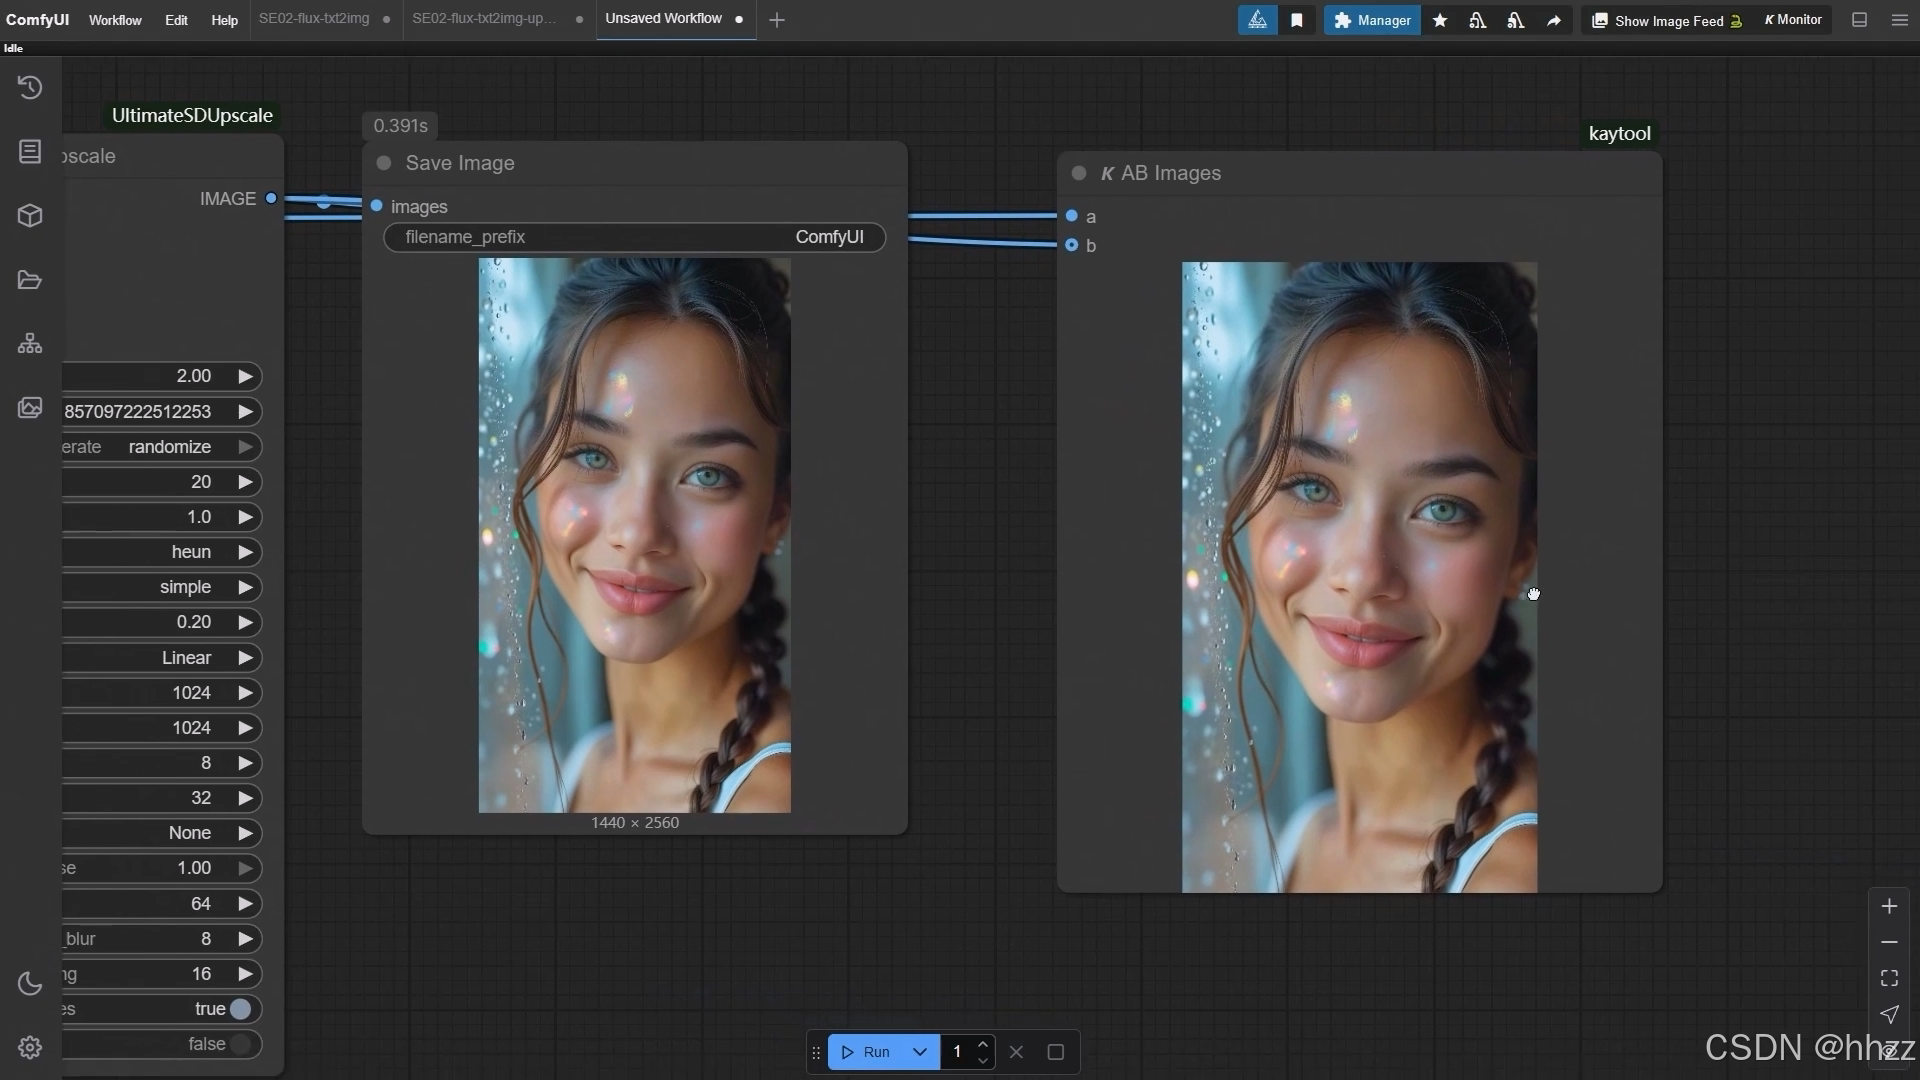Collapse the Save Image node via its dot
The height and width of the screenshot is (1080, 1920).
(x=384, y=163)
